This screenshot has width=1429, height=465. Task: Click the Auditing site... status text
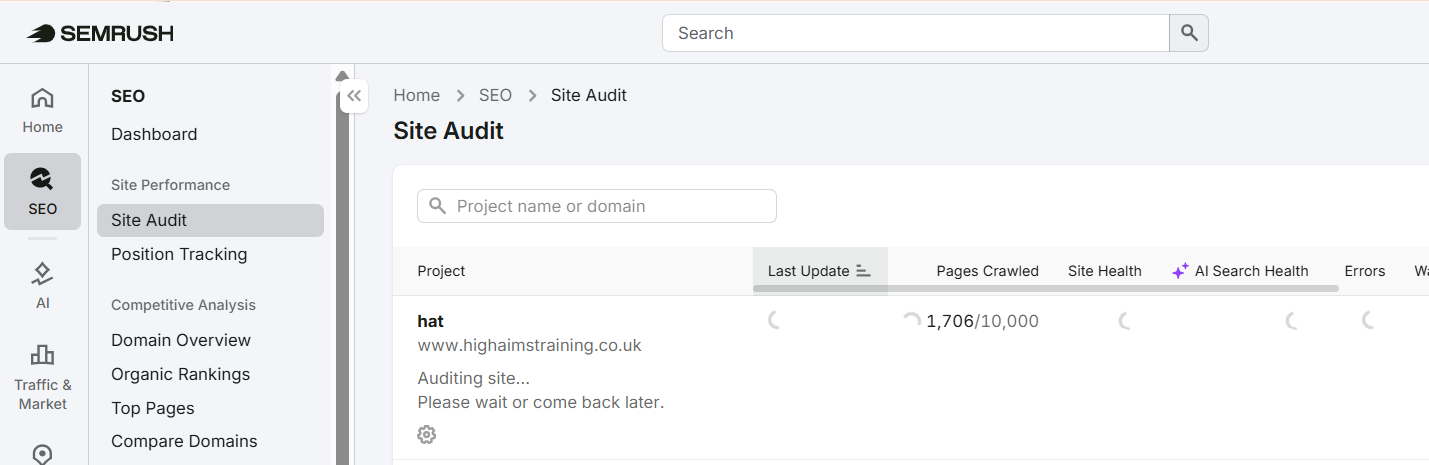(x=474, y=378)
